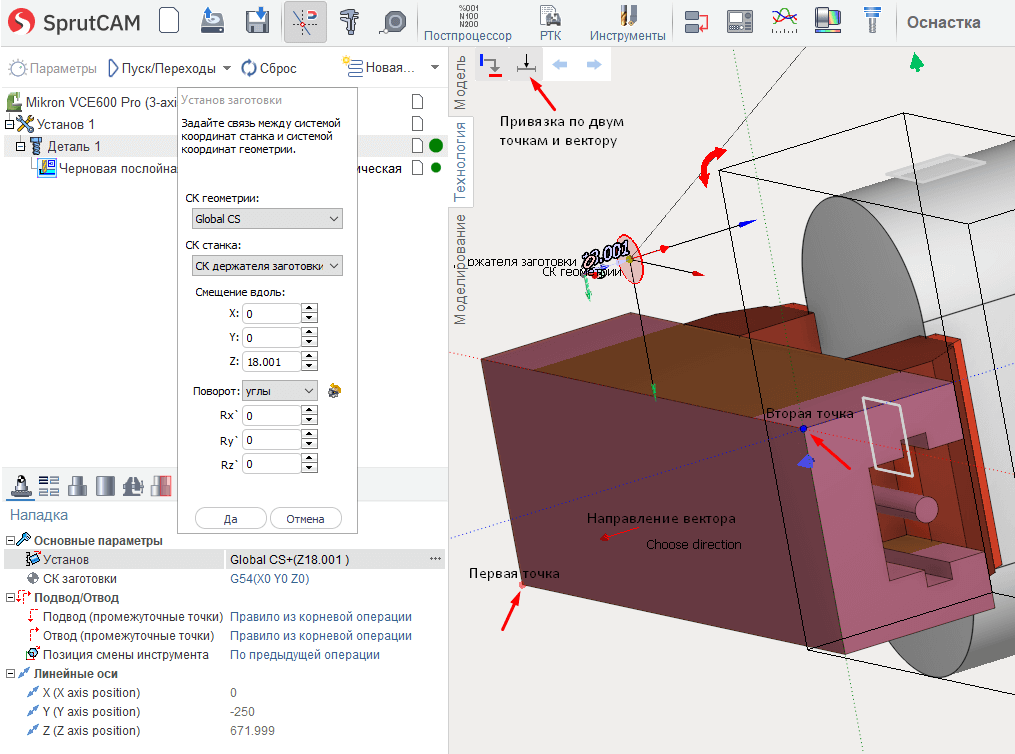Switch to the Технология vertical tab
1015x754 pixels.
(460, 162)
